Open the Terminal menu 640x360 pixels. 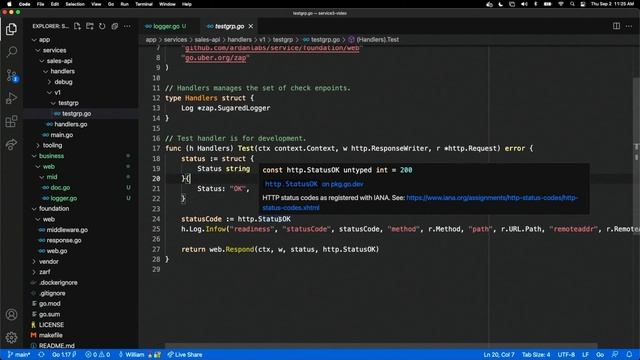tap(144, 4)
